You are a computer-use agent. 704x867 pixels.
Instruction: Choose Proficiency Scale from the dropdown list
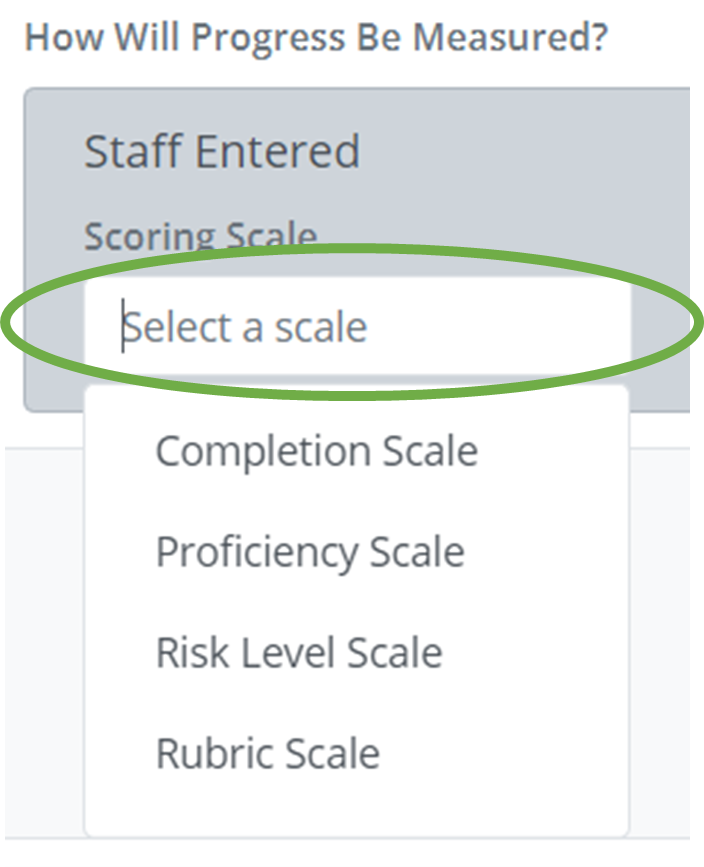tap(310, 552)
